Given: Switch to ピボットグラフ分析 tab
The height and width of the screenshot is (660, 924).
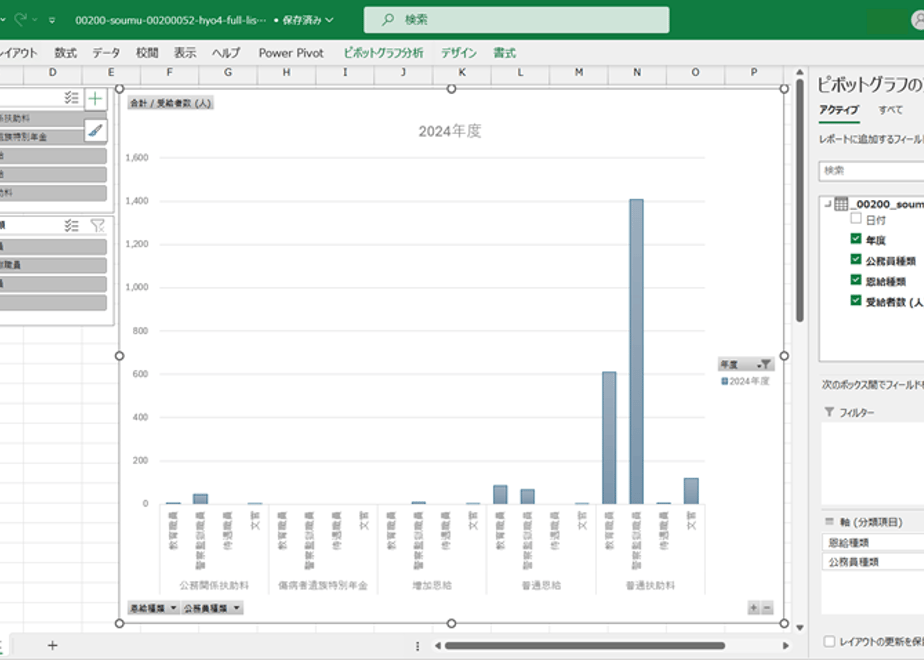Looking at the screenshot, I should 383,53.
